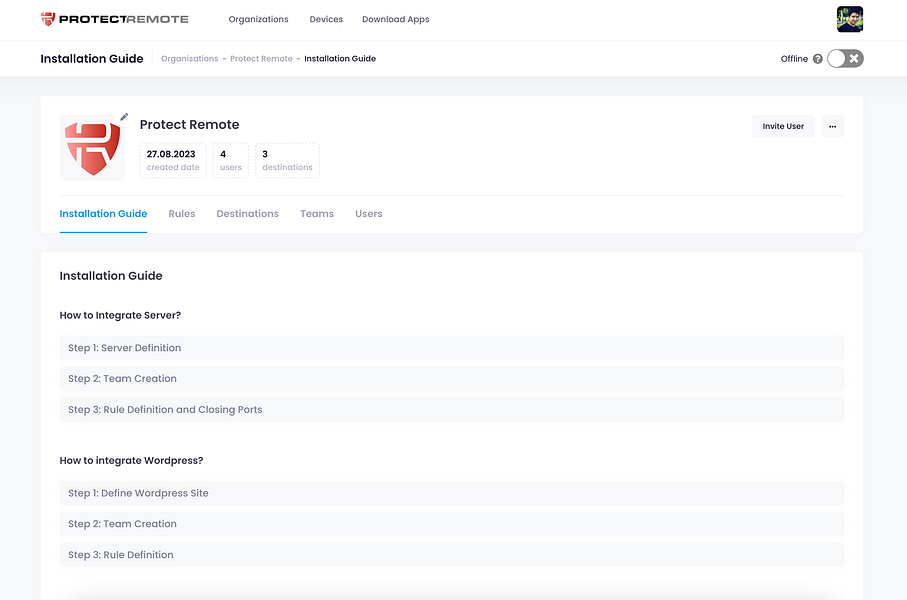907x600 pixels.
Task: Click the pencil edit icon on organization logo
Action: click(124, 117)
